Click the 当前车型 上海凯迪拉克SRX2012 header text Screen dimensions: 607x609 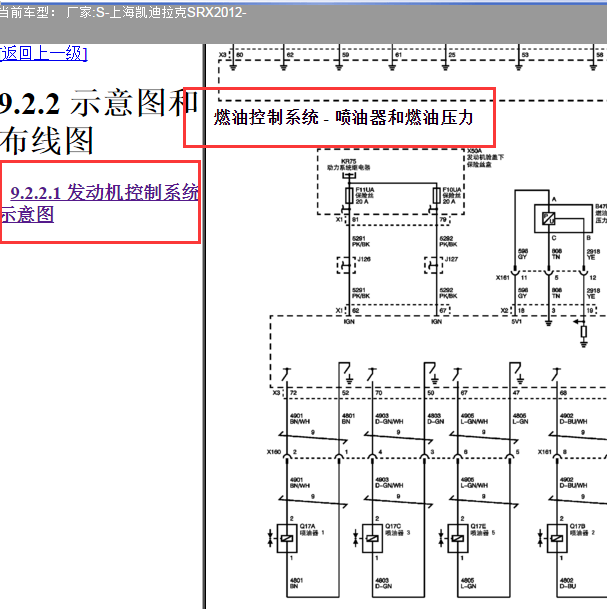pos(123,12)
